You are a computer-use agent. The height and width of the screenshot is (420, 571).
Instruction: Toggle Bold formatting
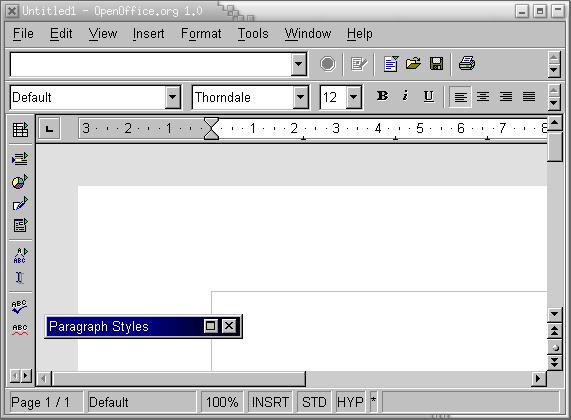click(x=382, y=96)
